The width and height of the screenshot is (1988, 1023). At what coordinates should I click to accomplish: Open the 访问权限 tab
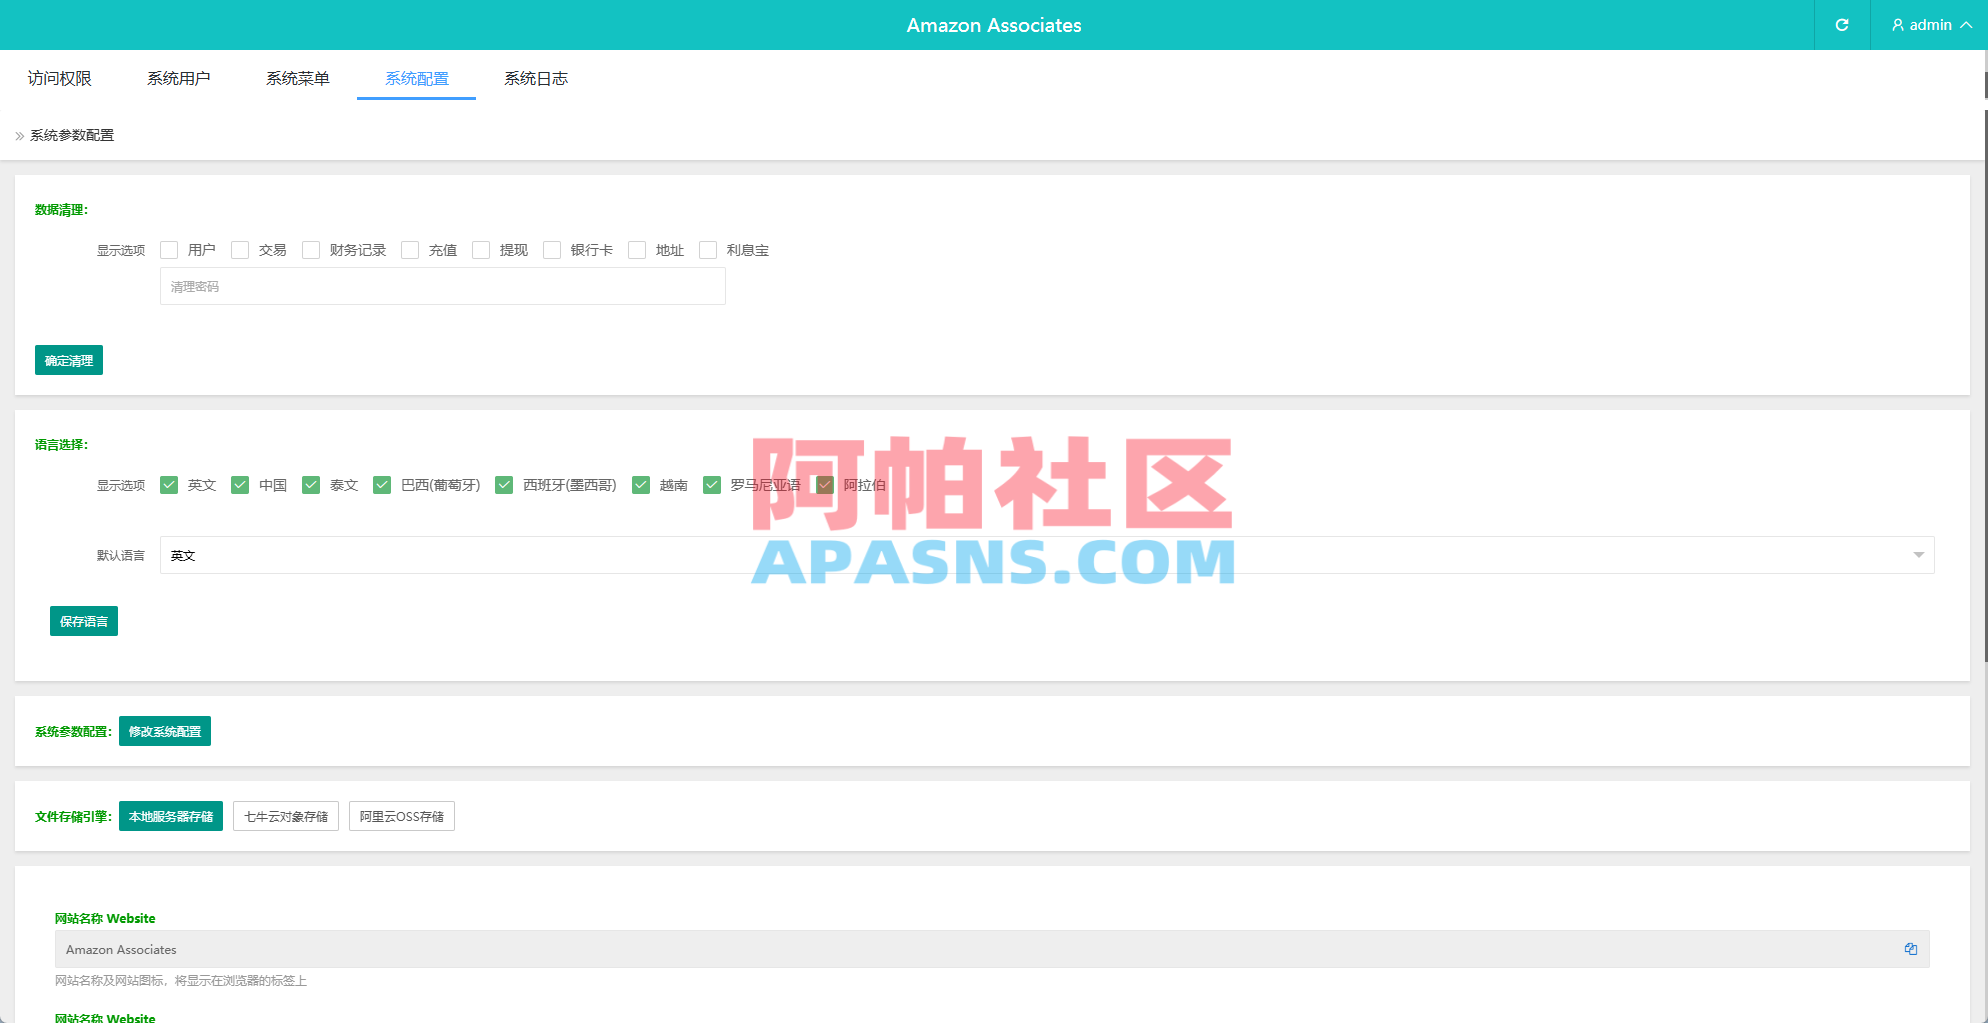pos(60,78)
